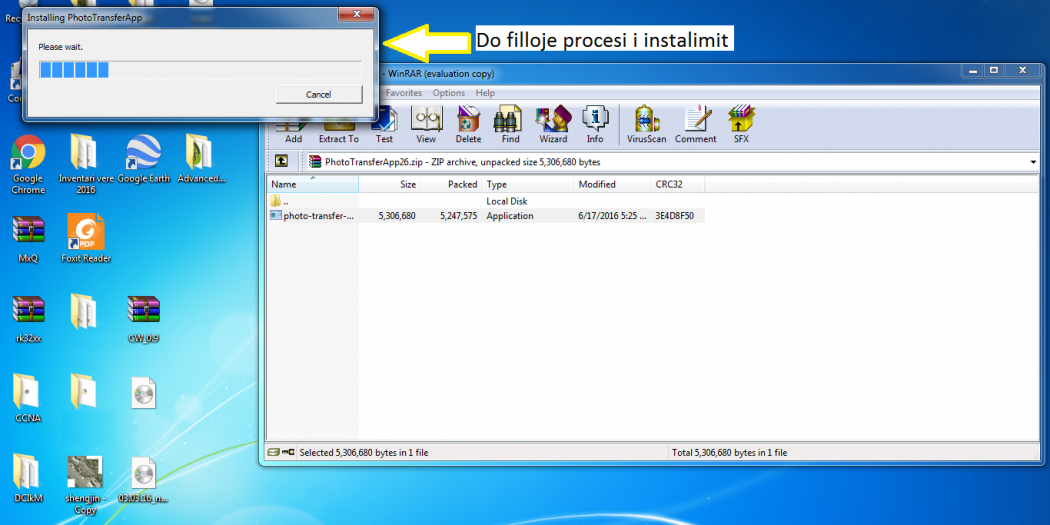Open the View toolbar icon in WinRAR
The width and height of the screenshot is (1050, 525).
[426, 124]
